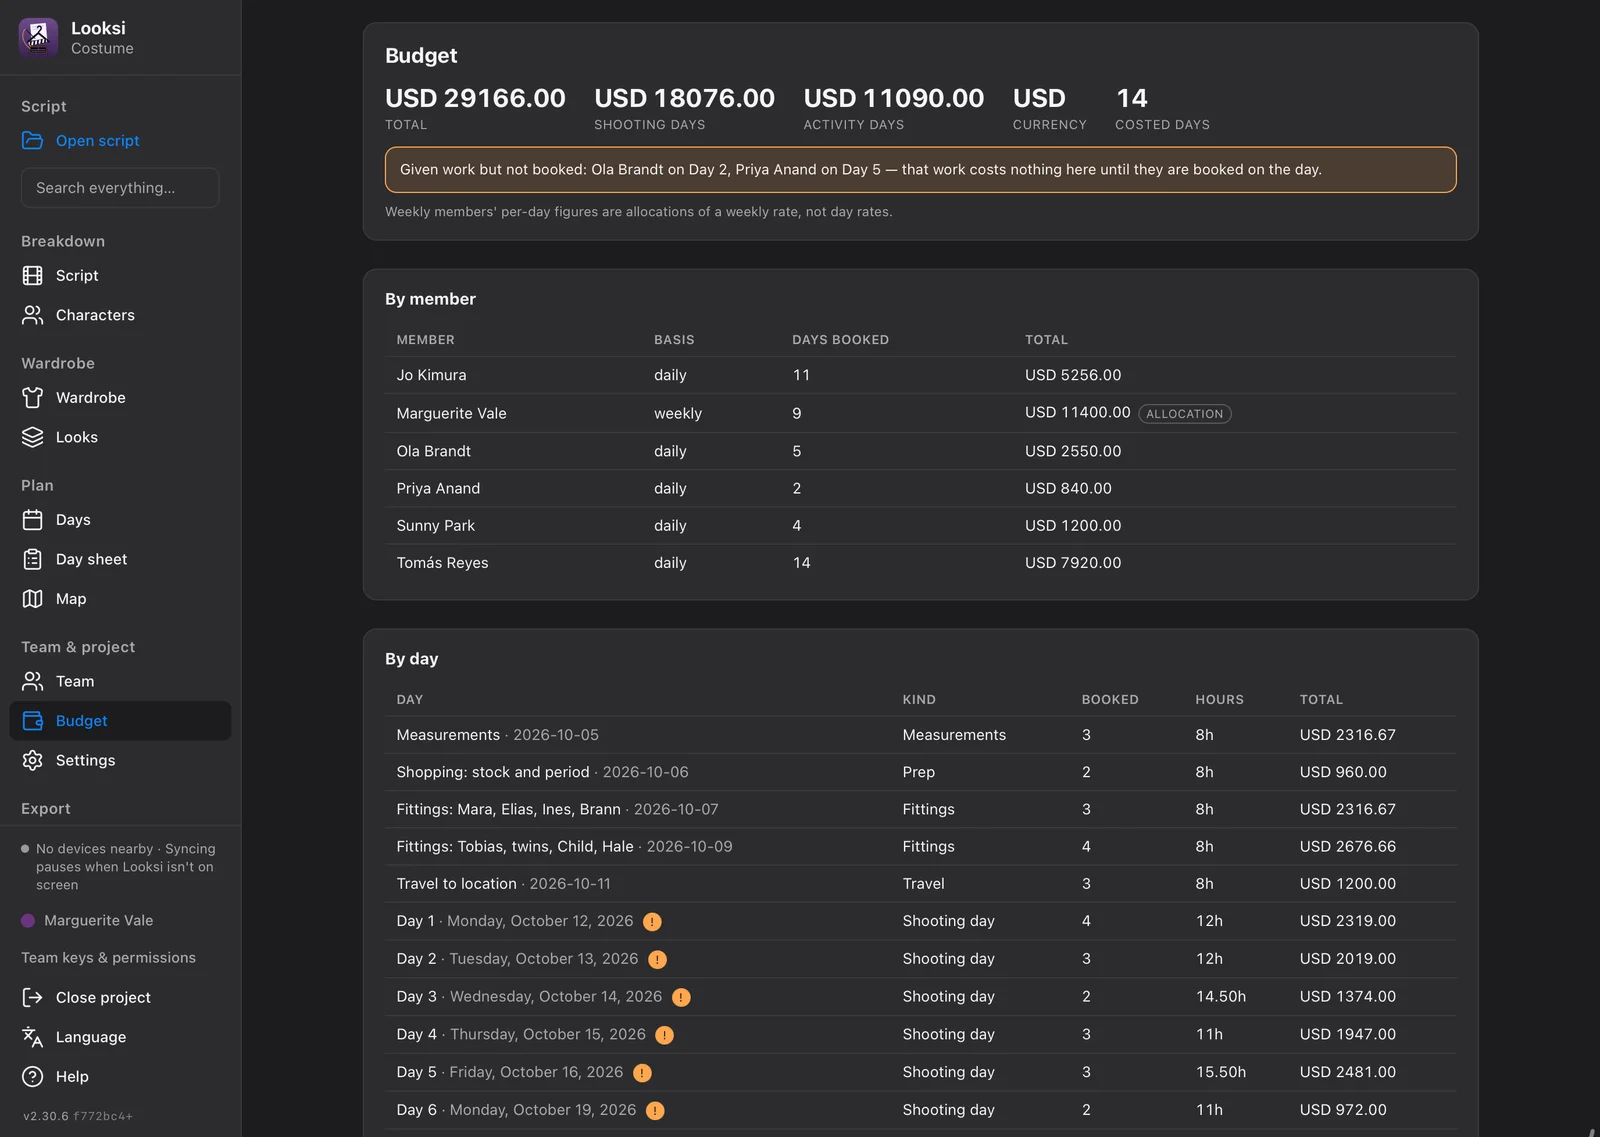
Task: Click the Close project label
Action: 103,997
